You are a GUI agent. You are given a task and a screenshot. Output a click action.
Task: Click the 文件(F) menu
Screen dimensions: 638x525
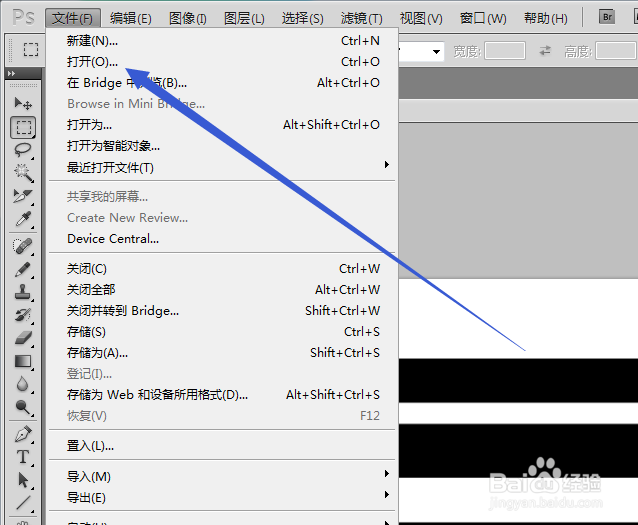click(x=73, y=18)
